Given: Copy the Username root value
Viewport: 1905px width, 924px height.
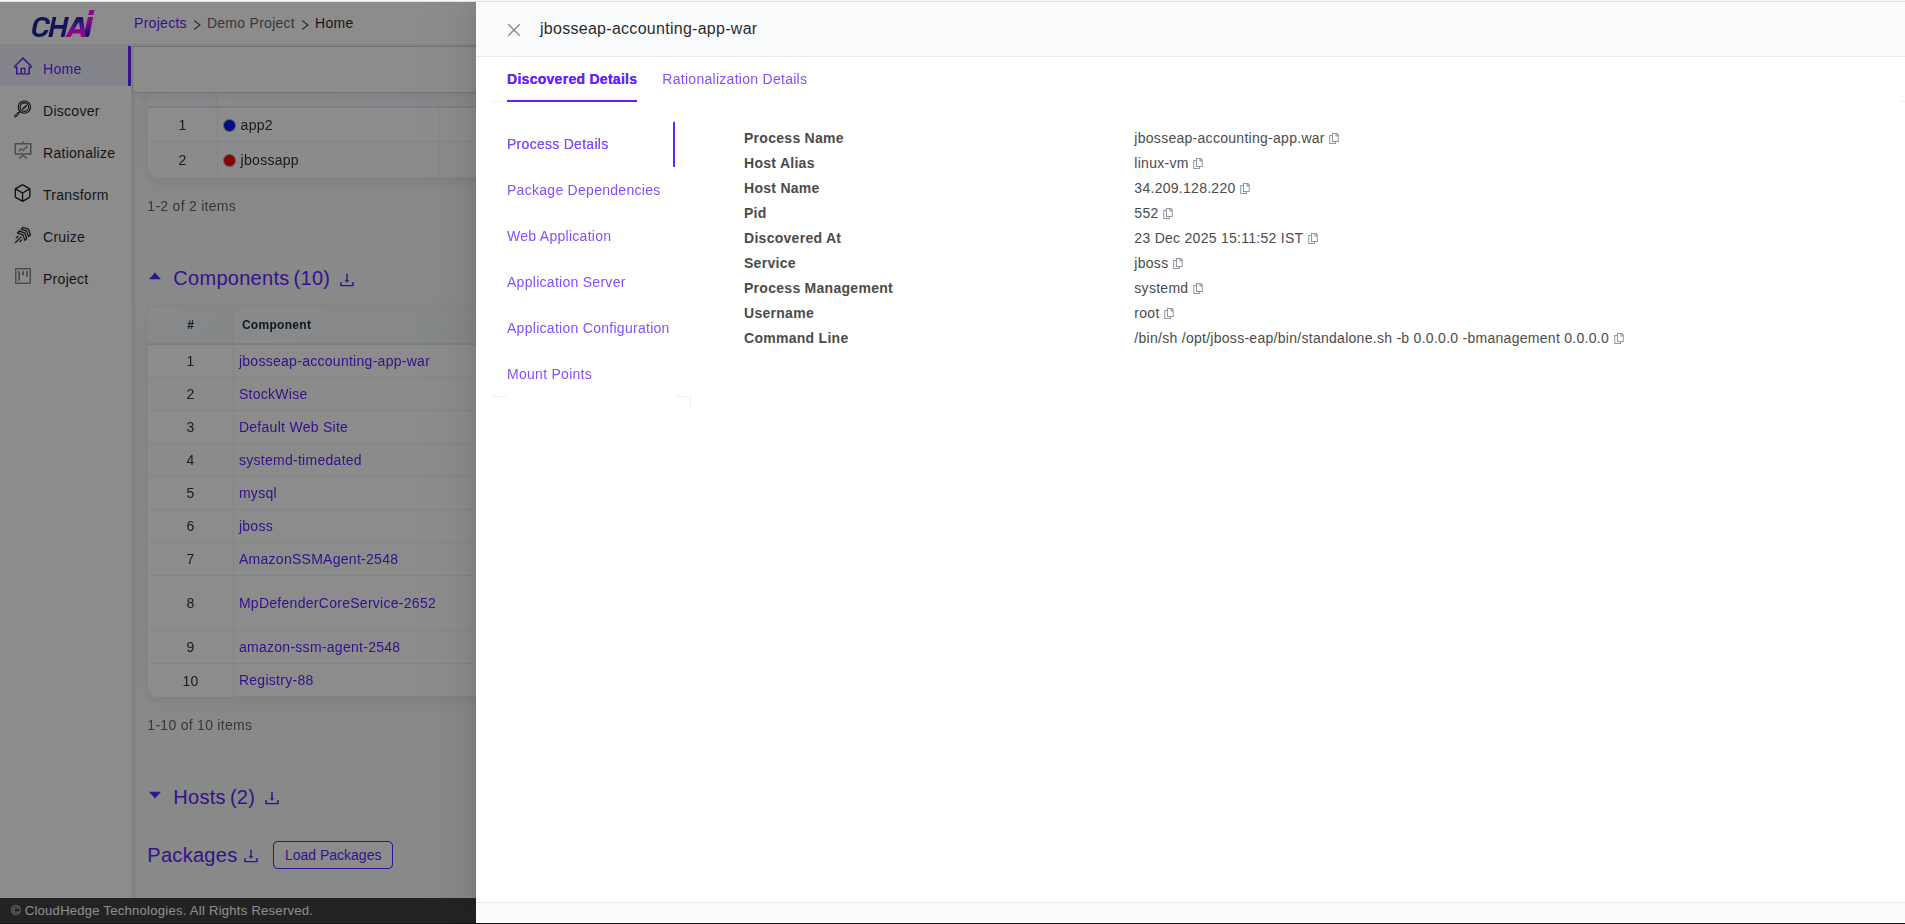Looking at the screenshot, I should (x=1169, y=314).
